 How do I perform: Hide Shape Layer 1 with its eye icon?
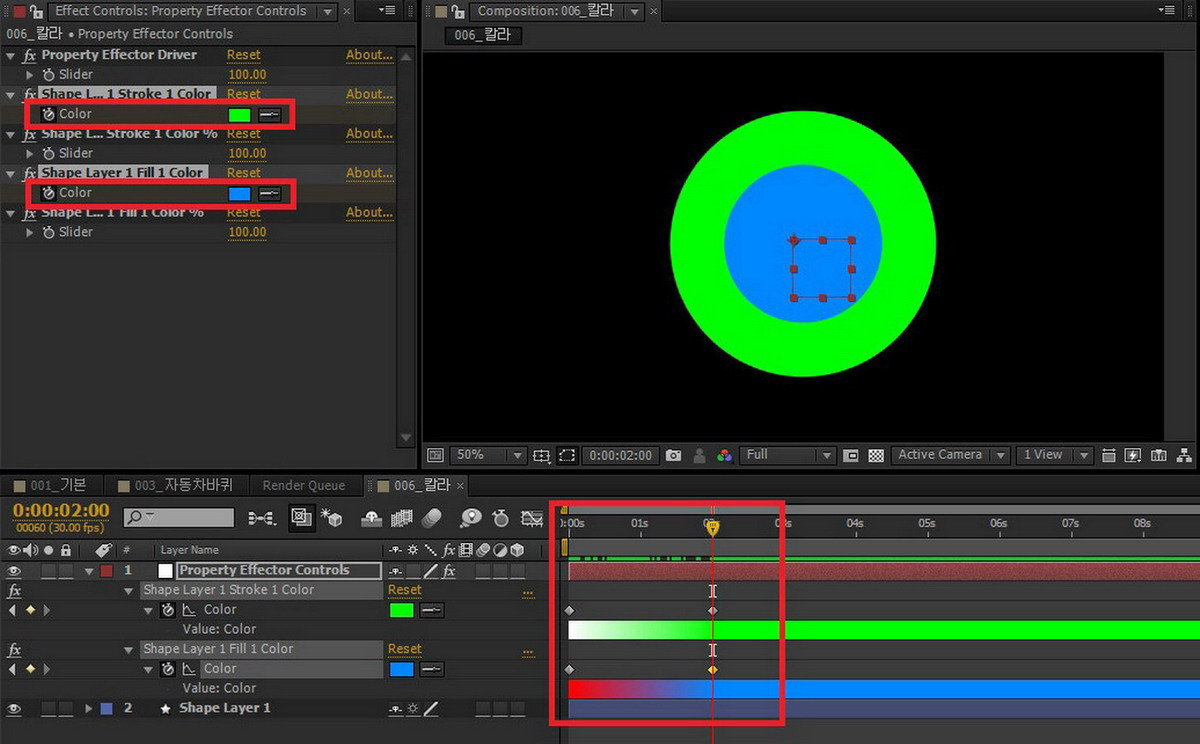(15, 709)
